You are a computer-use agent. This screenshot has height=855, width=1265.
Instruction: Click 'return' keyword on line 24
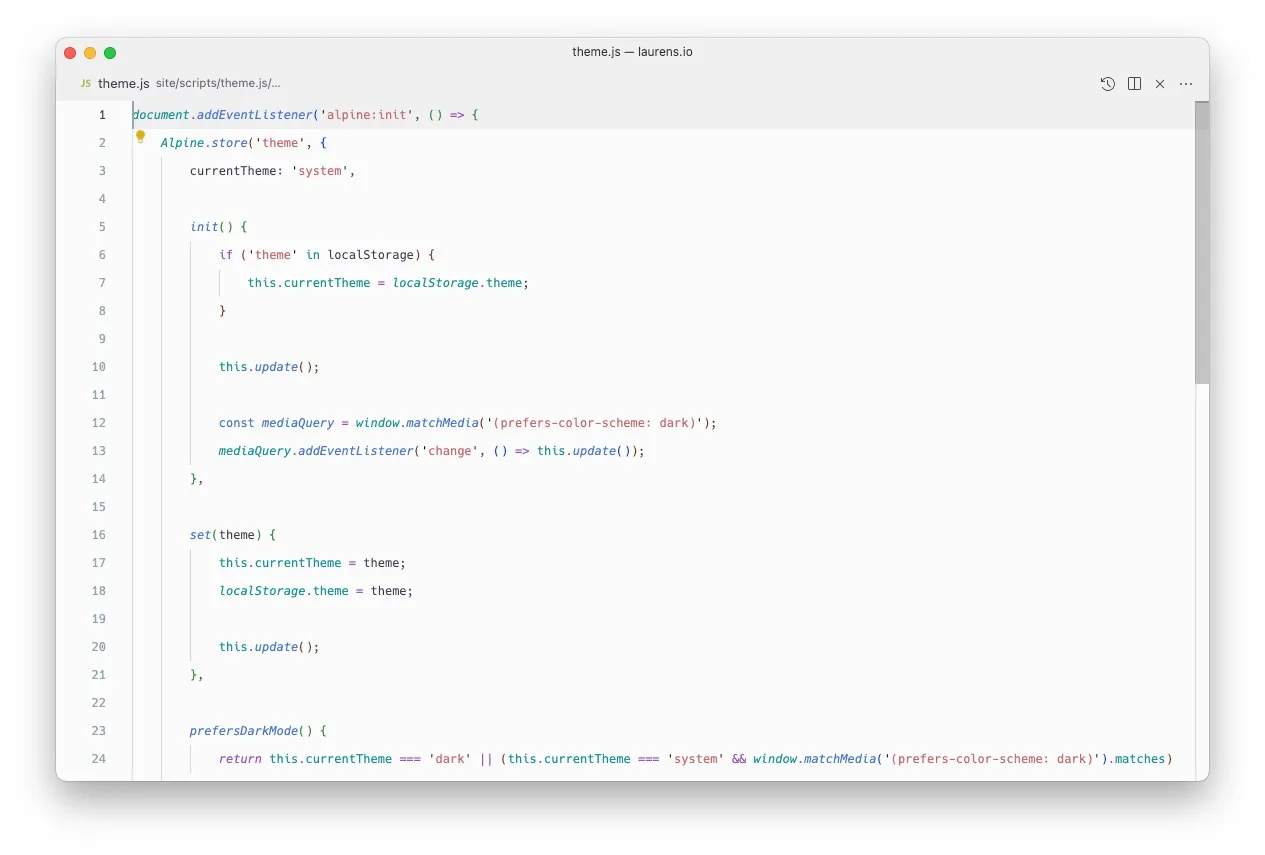[x=240, y=759]
